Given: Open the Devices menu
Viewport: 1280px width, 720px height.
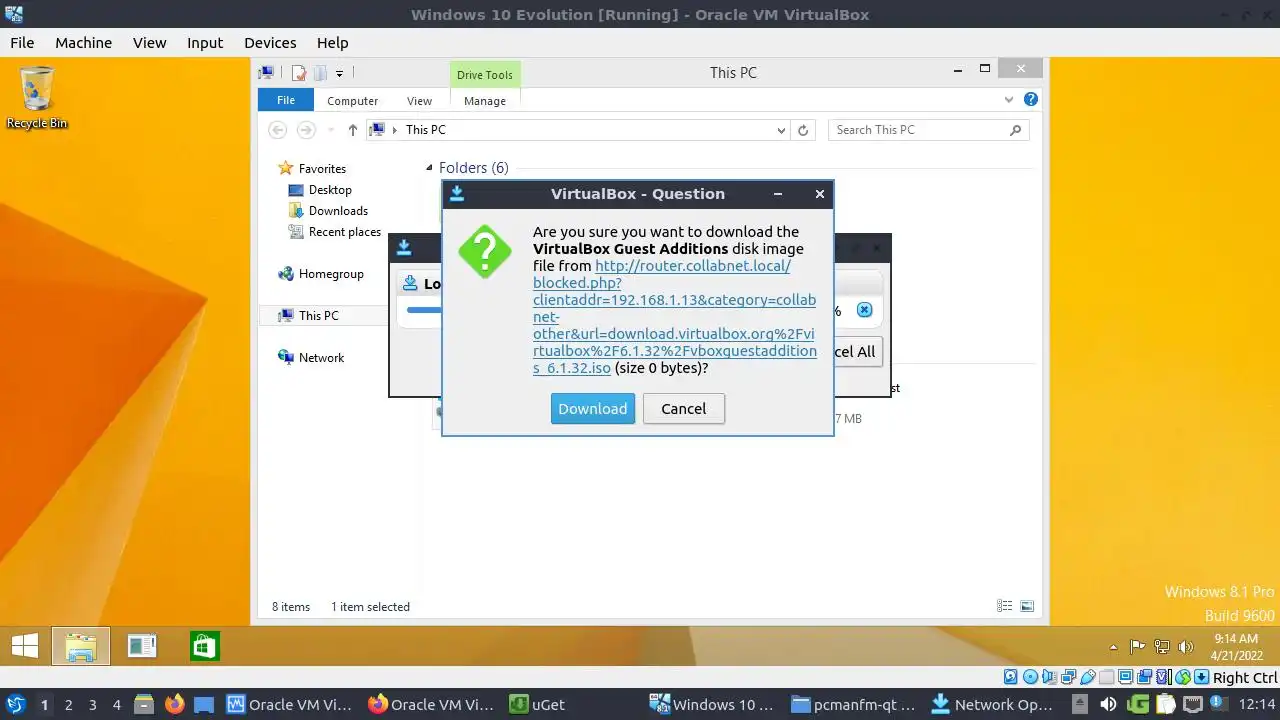Looking at the screenshot, I should pos(270,43).
